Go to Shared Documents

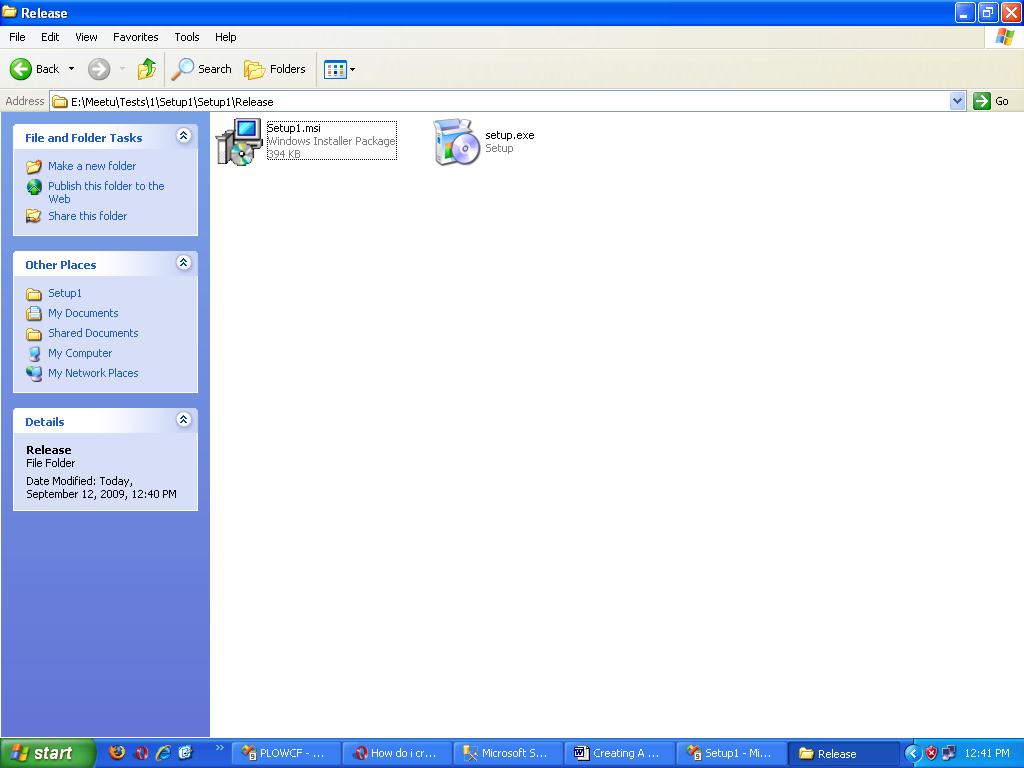click(93, 333)
